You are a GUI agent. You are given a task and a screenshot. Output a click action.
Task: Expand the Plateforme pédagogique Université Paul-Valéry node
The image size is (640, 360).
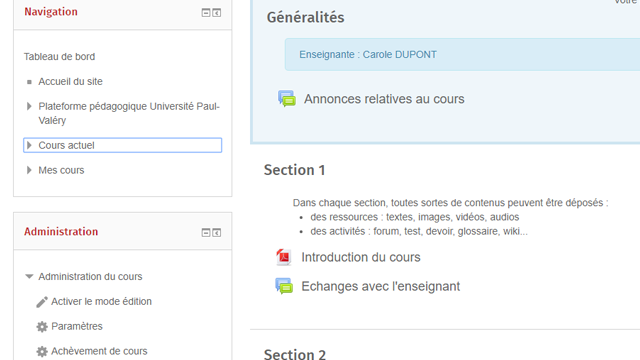point(29,107)
